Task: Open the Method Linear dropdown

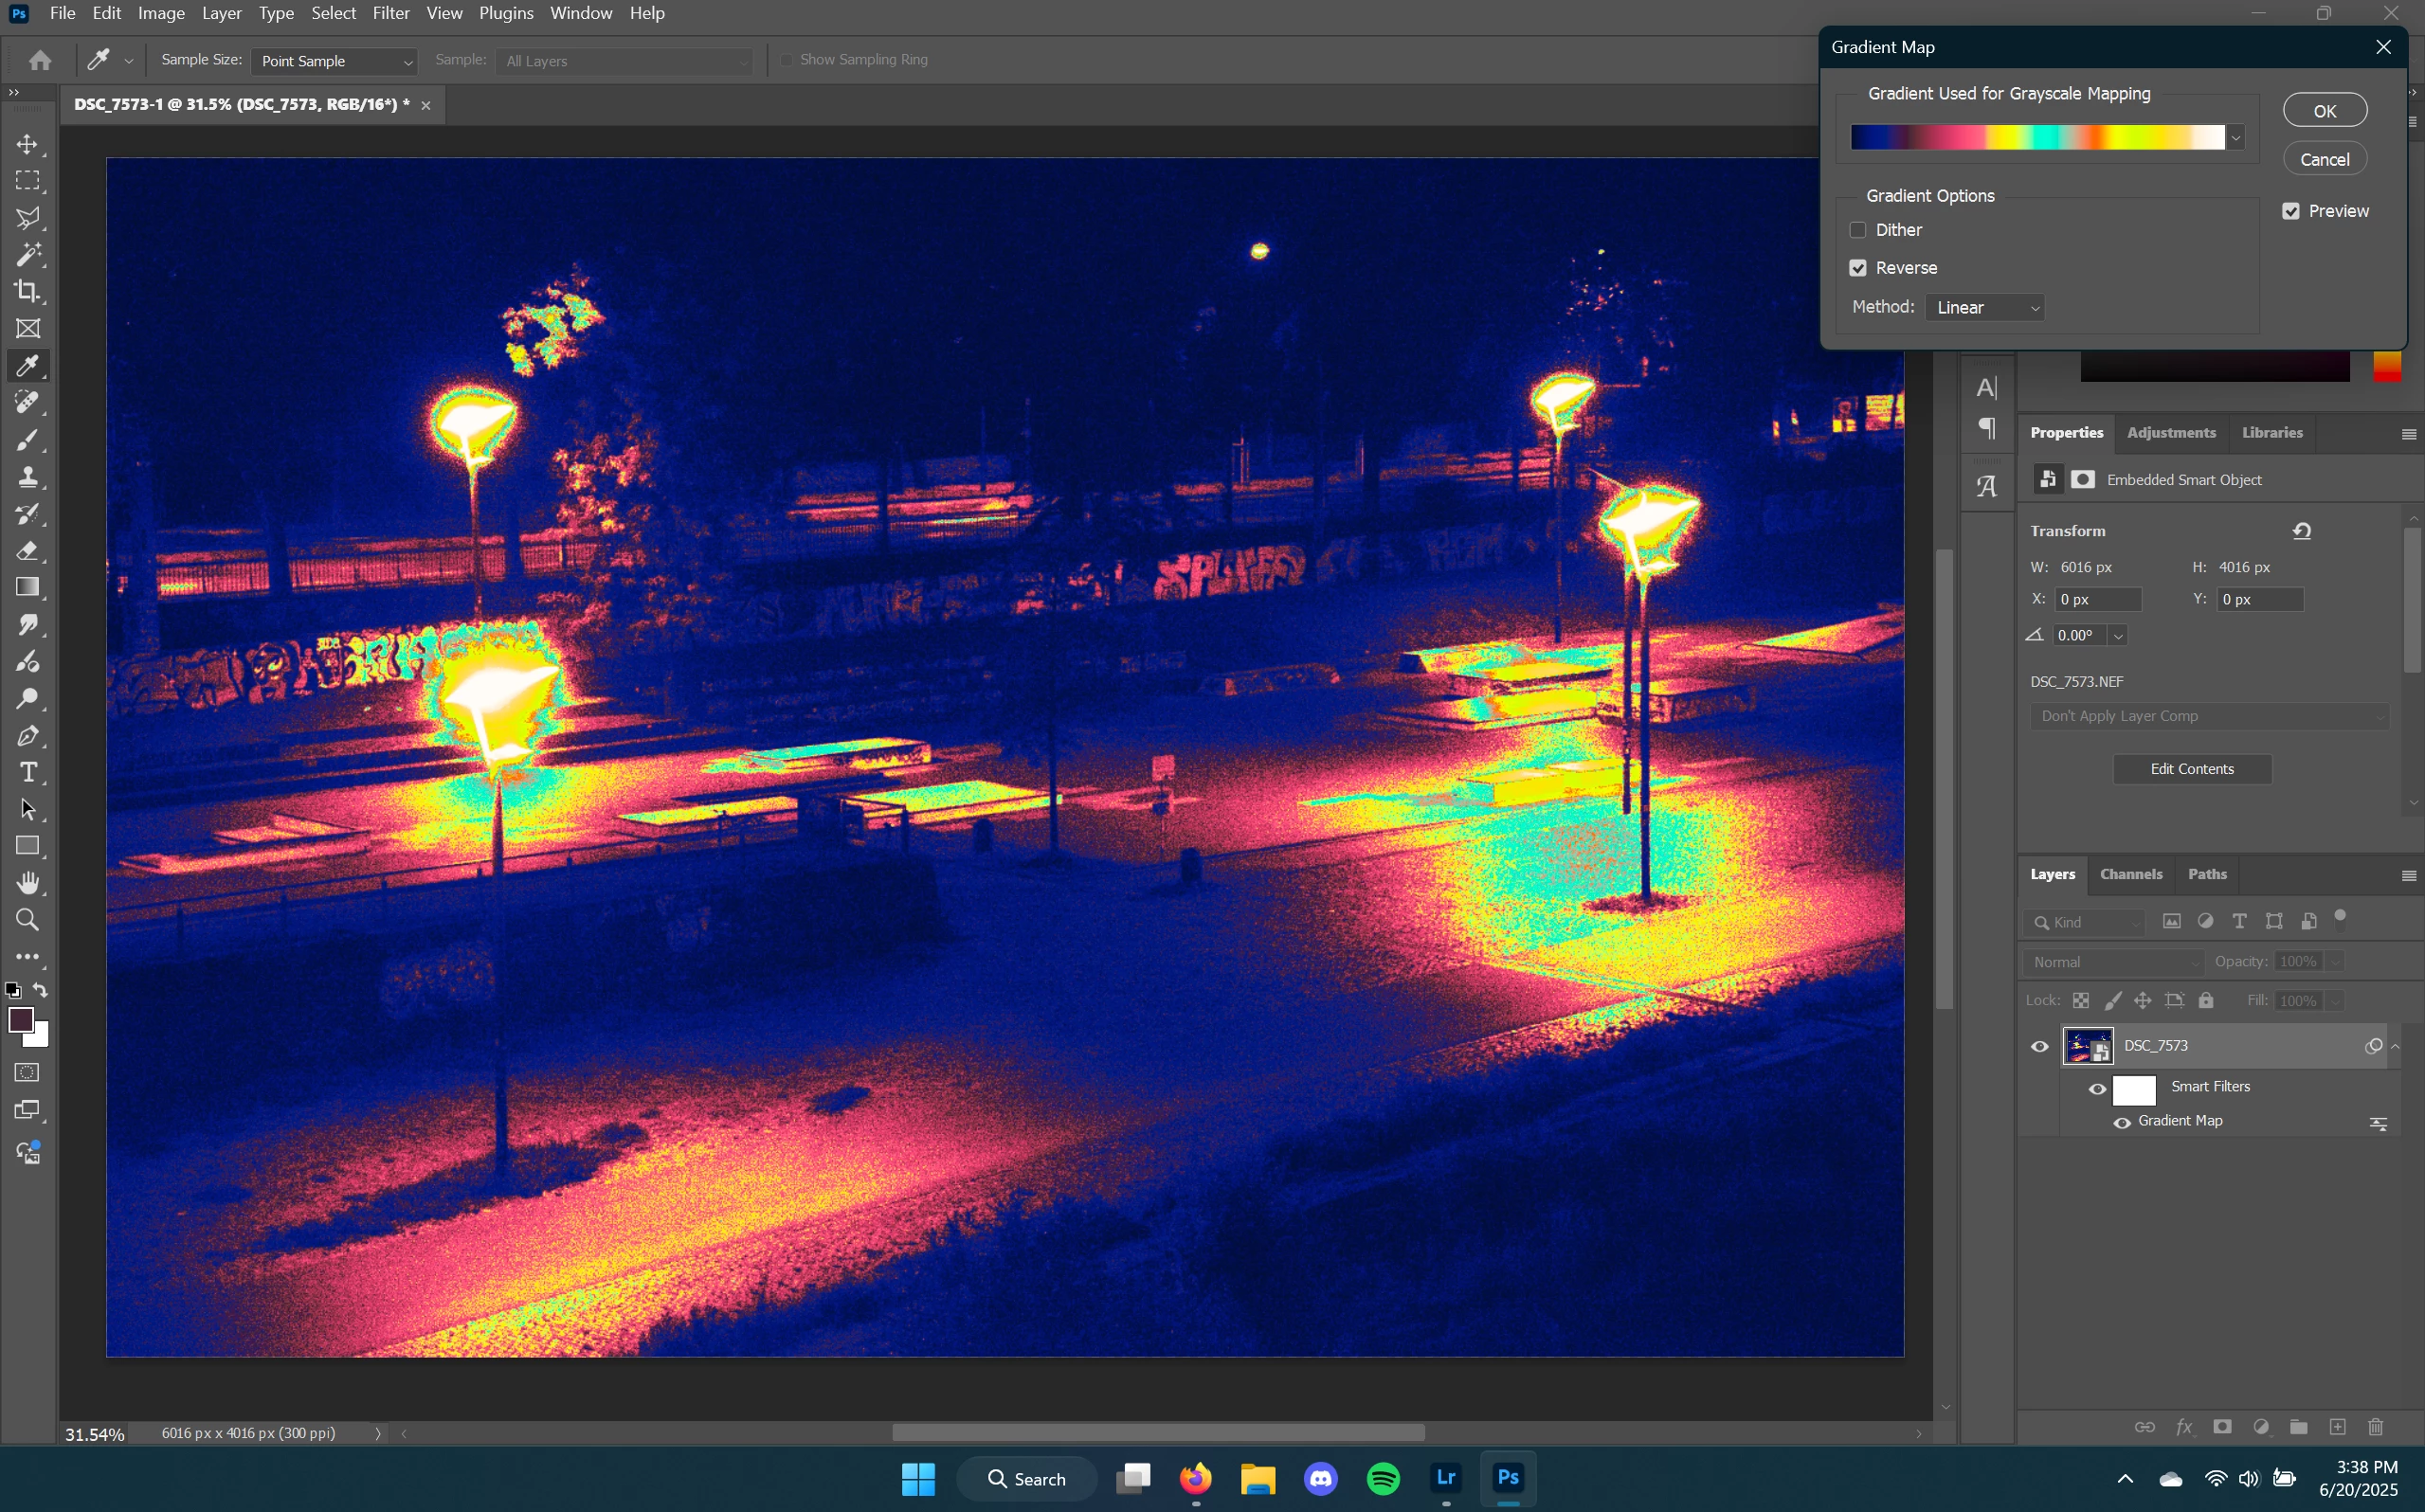Action: point(1985,308)
